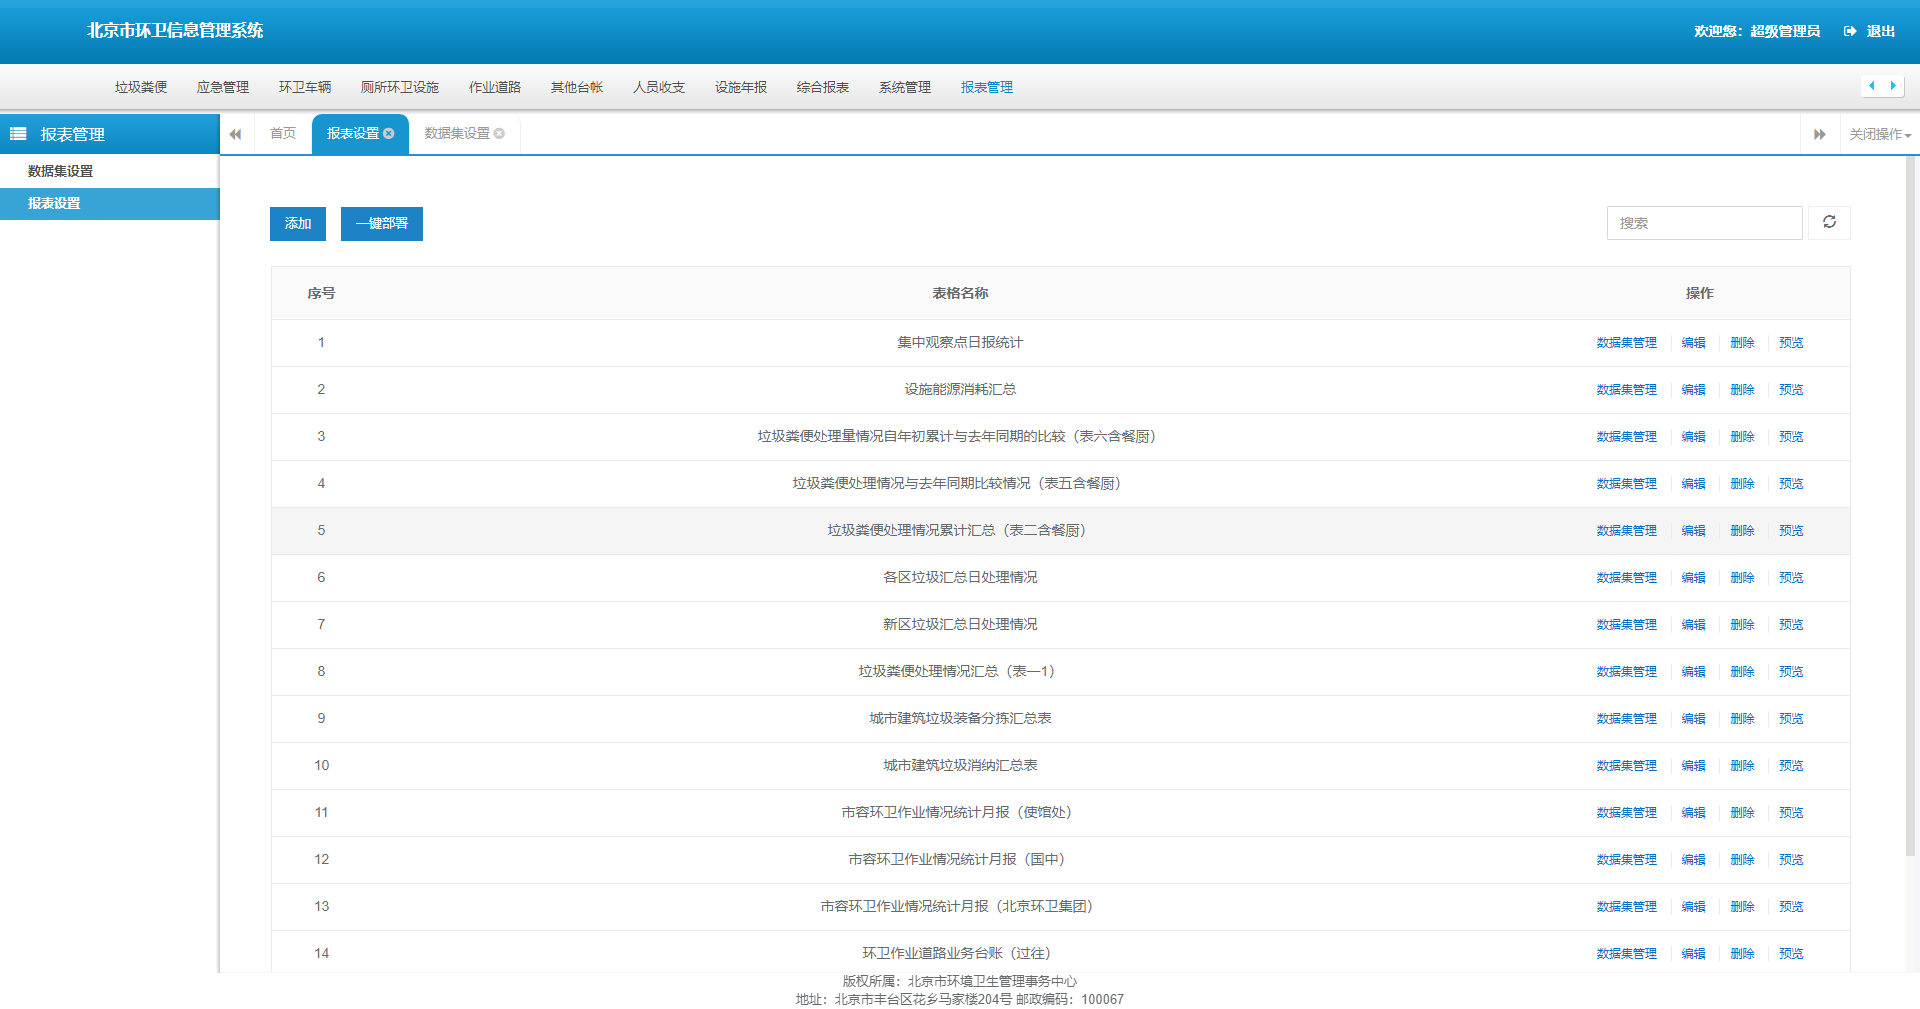This screenshot has width=1920, height=1009.
Task: Open the 作业道路 menu
Action: point(495,87)
